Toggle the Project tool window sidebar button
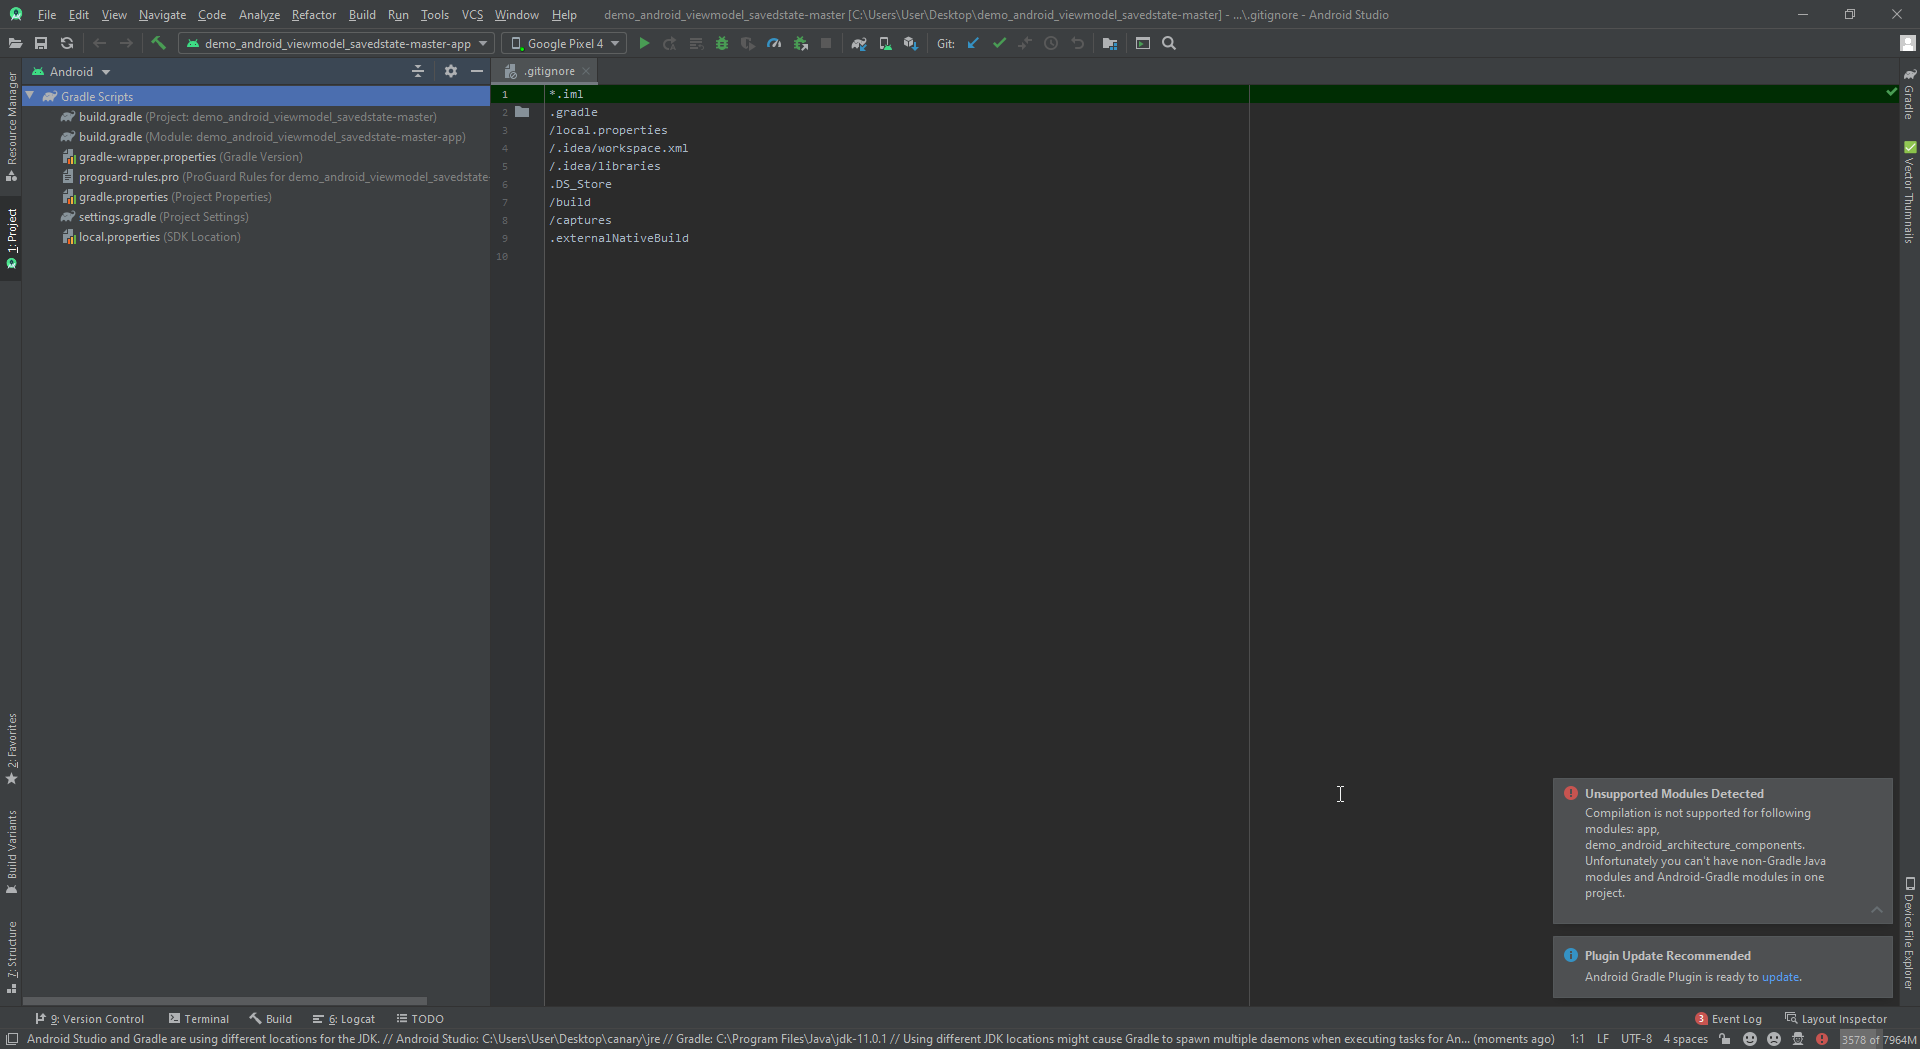The height and width of the screenshot is (1049, 1920). (12, 238)
